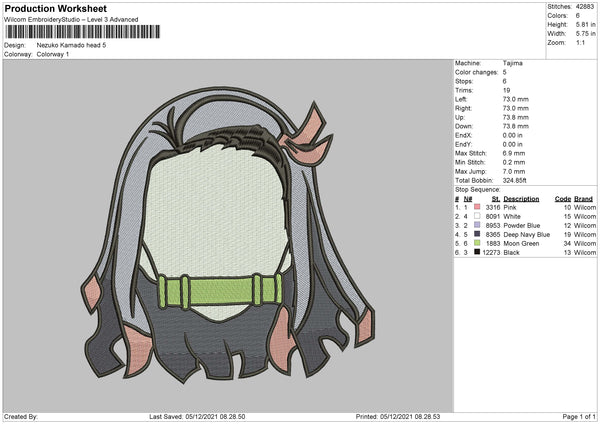The height and width of the screenshot is (424, 600).
Task: Click the Colors count value '6'
Action: [577, 16]
